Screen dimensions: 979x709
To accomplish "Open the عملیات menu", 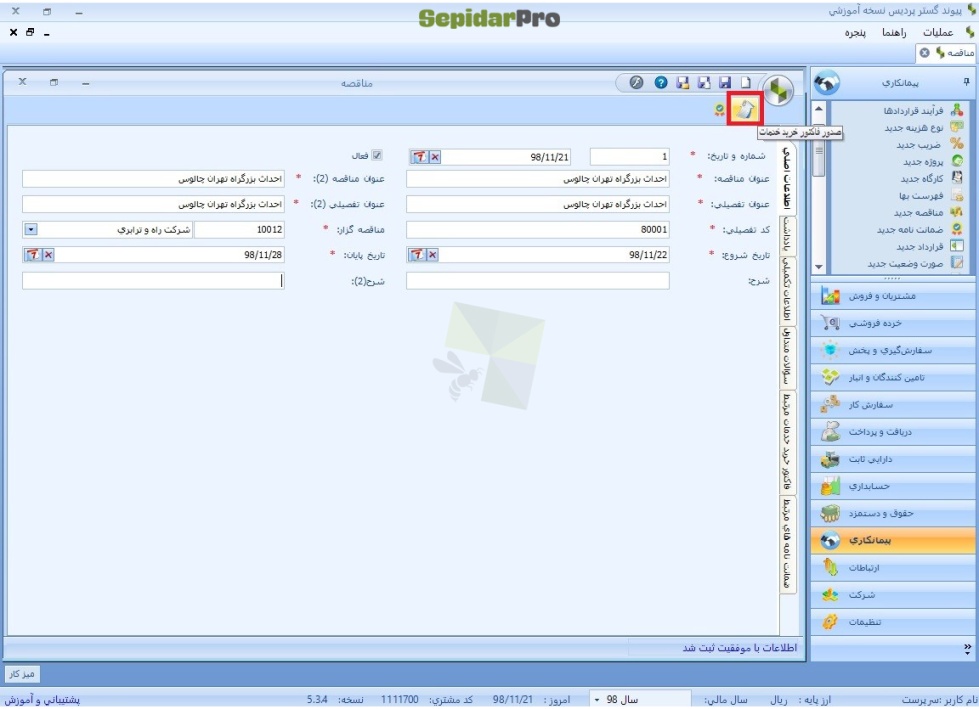I will pos(938,32).
